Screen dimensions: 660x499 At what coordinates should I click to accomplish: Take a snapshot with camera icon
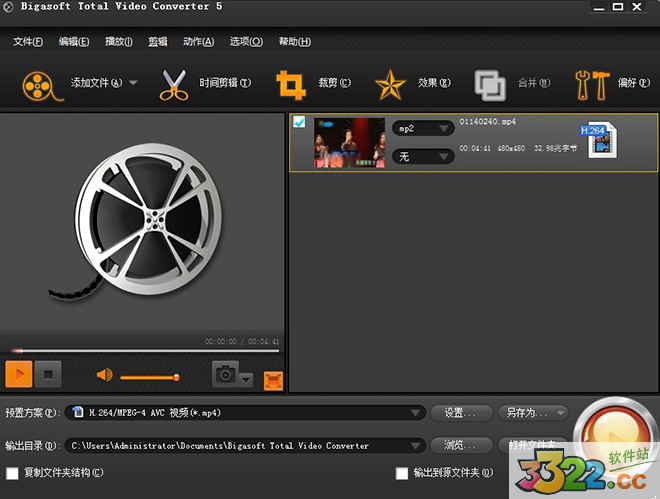pyautogui.click(x=225, y=374)
